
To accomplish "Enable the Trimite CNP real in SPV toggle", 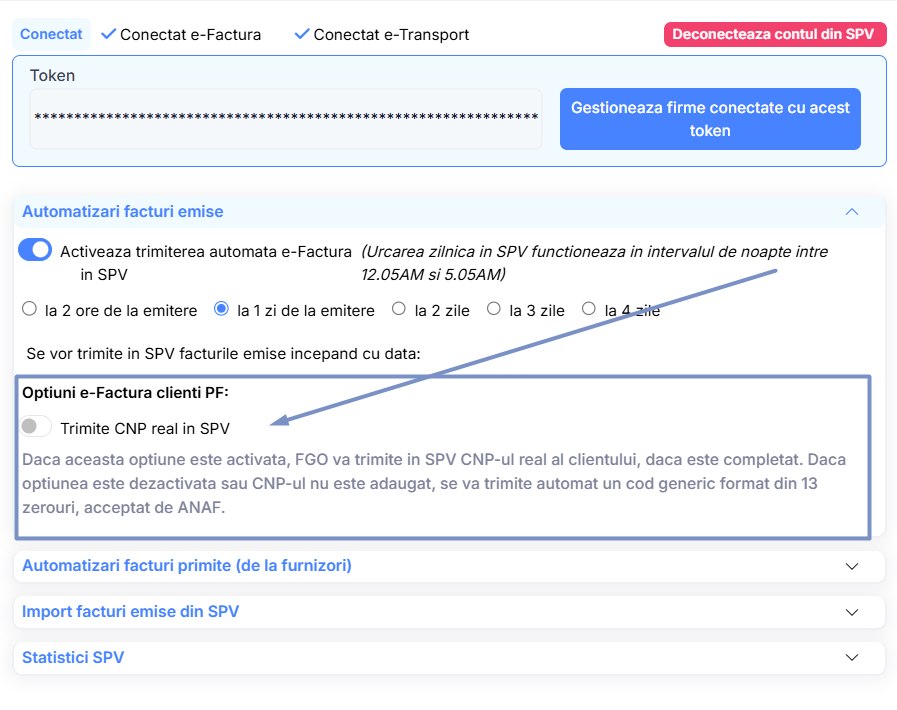I will point(36,427).
